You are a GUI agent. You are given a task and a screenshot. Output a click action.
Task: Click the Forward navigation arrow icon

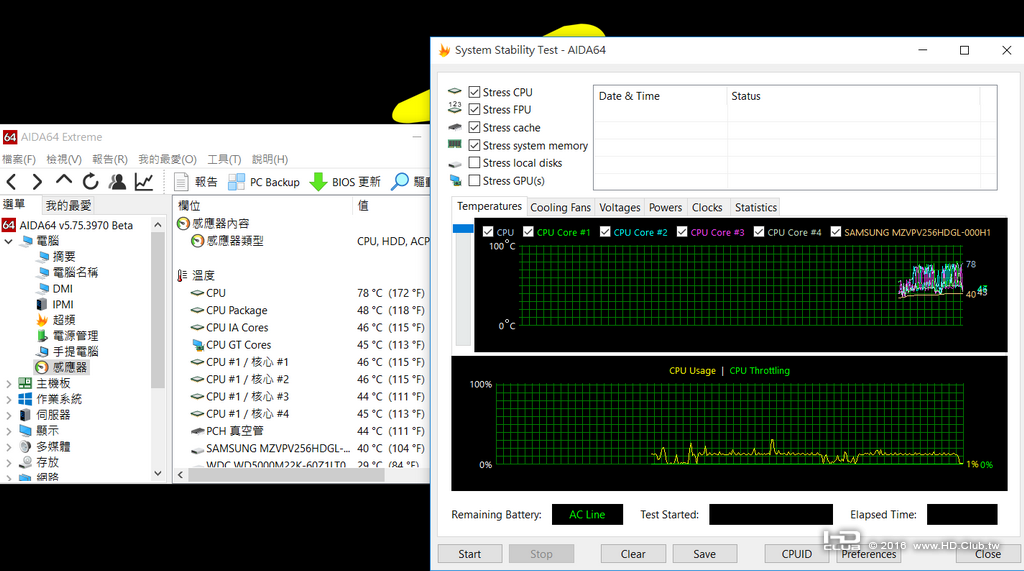pos(37,182)
